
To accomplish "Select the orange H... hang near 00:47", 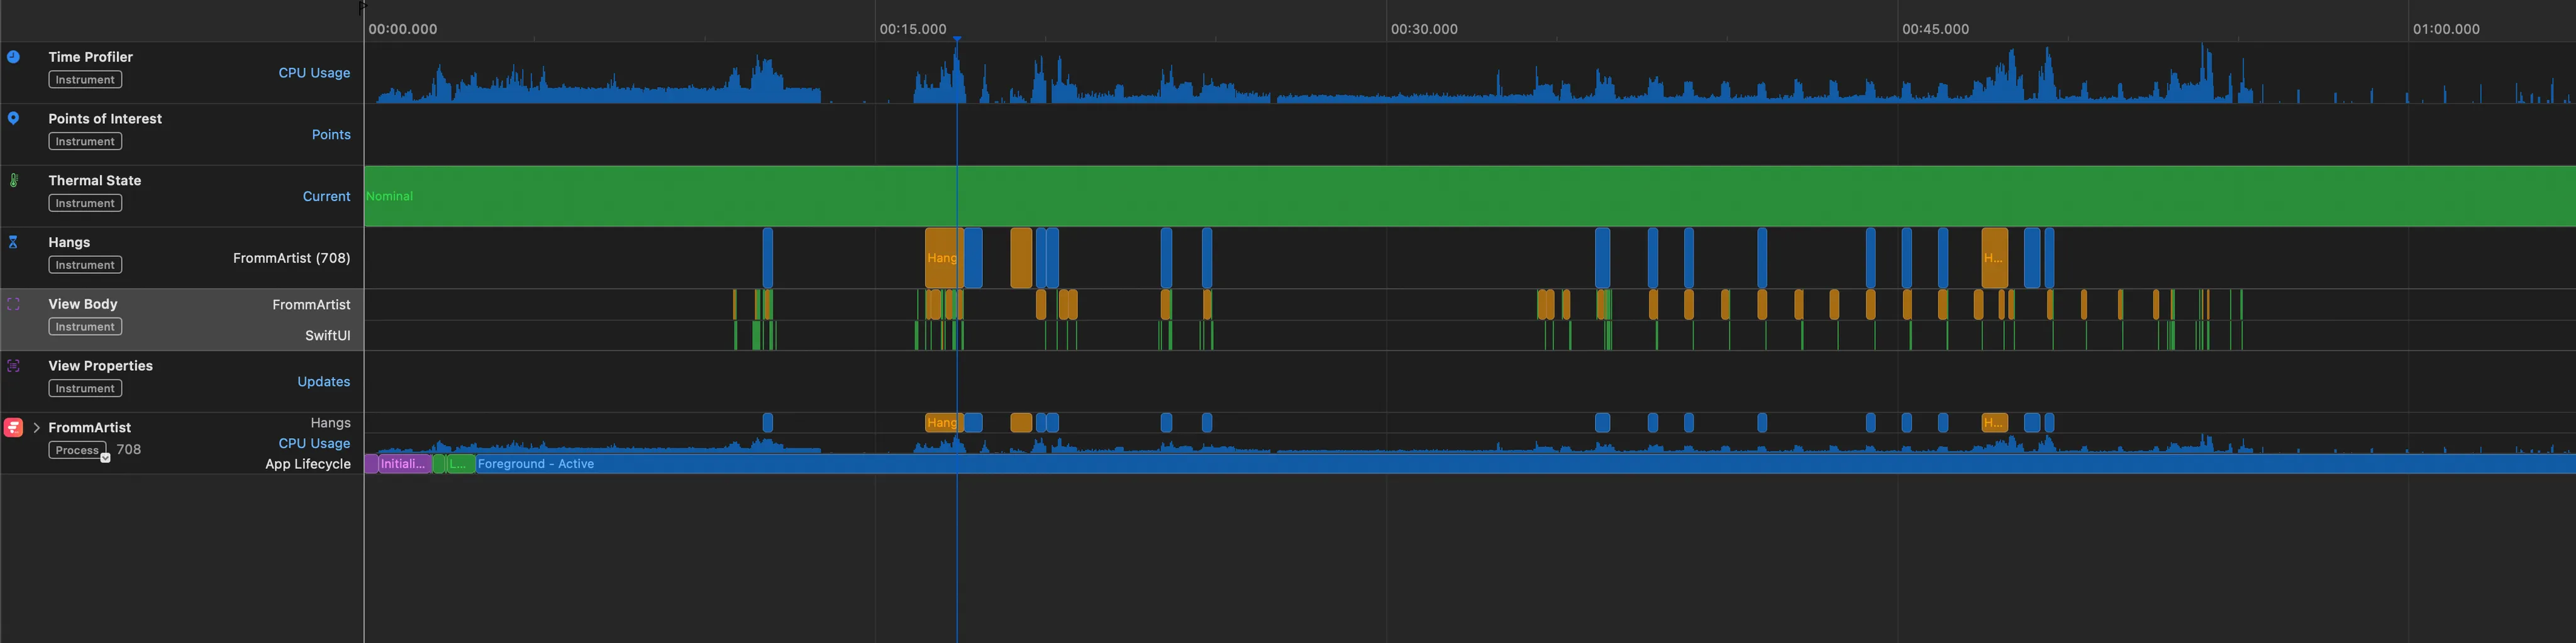I will 1994,258.
